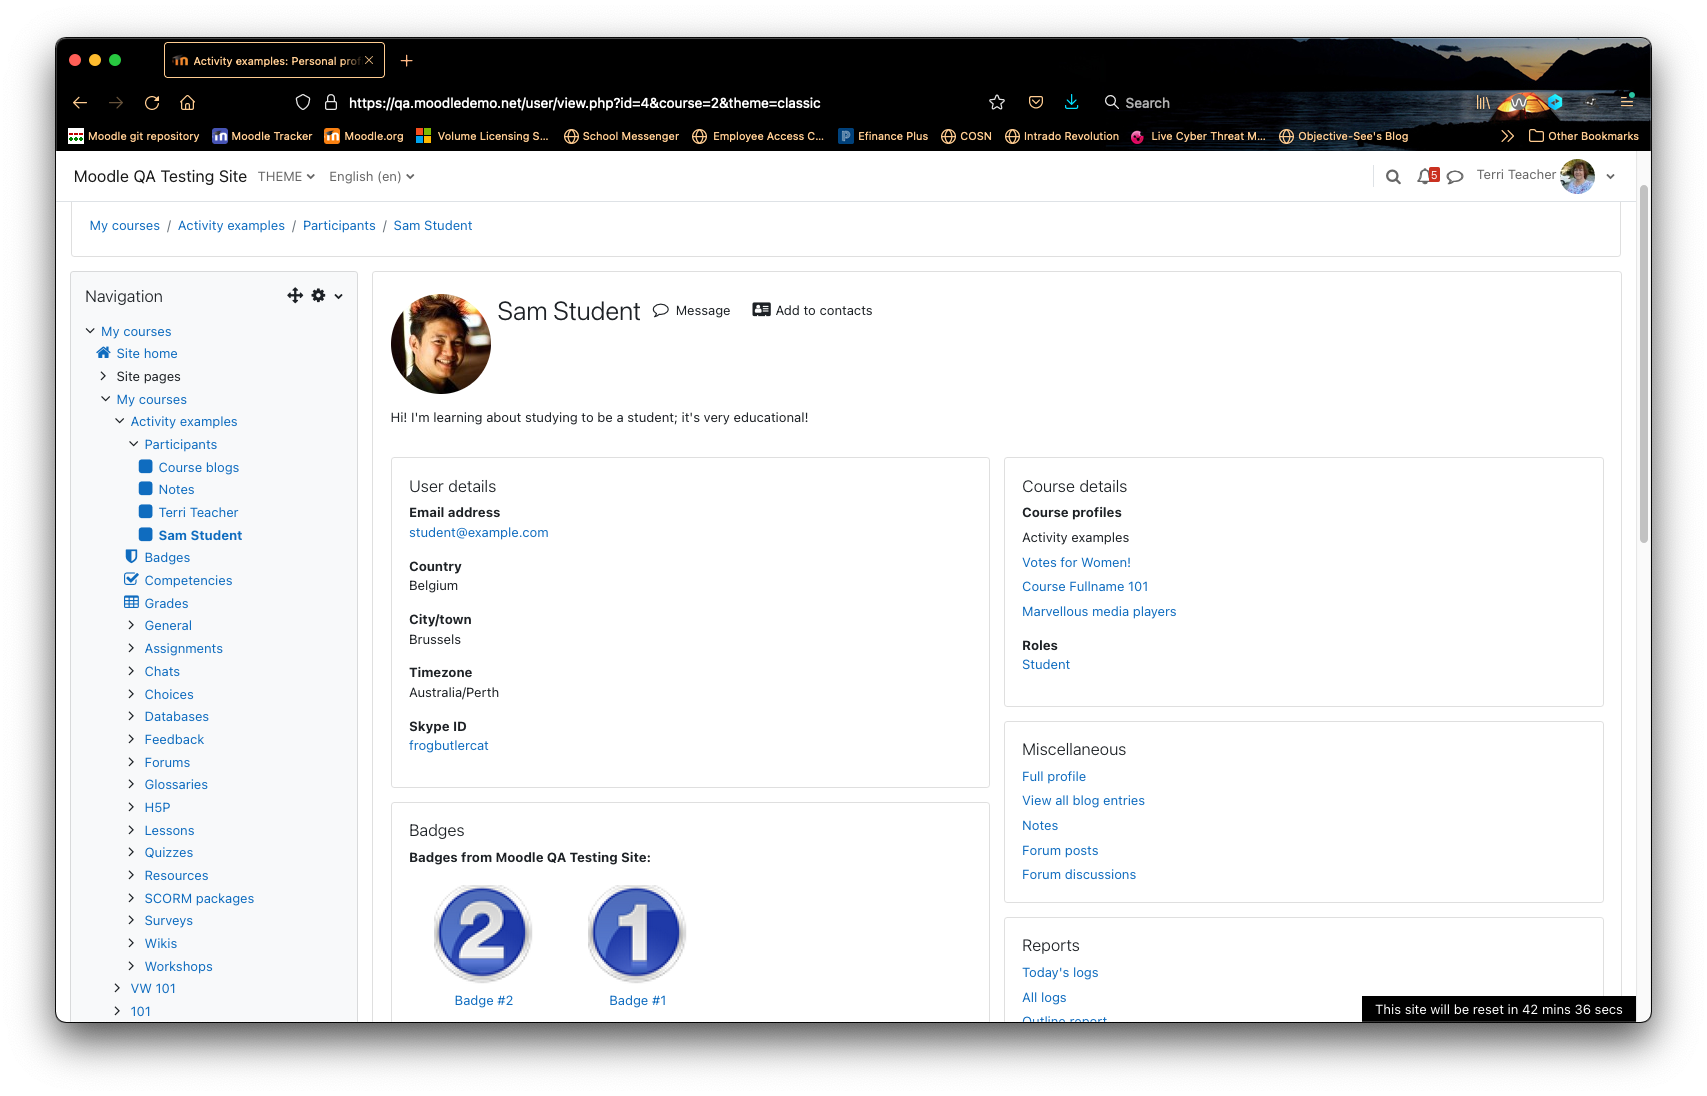Move the Navigation block using cross-arrows icon

point(295,296)
